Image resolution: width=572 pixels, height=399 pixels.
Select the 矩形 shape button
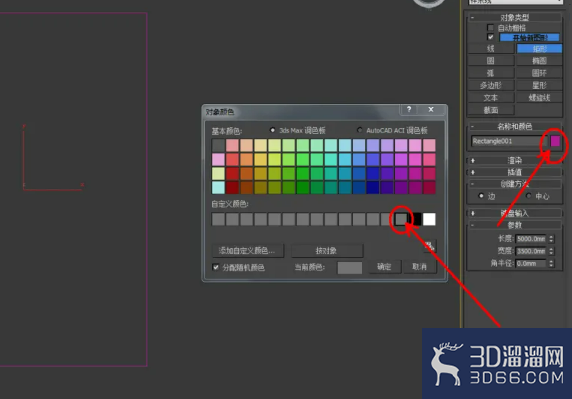click(x=539, y=49)
